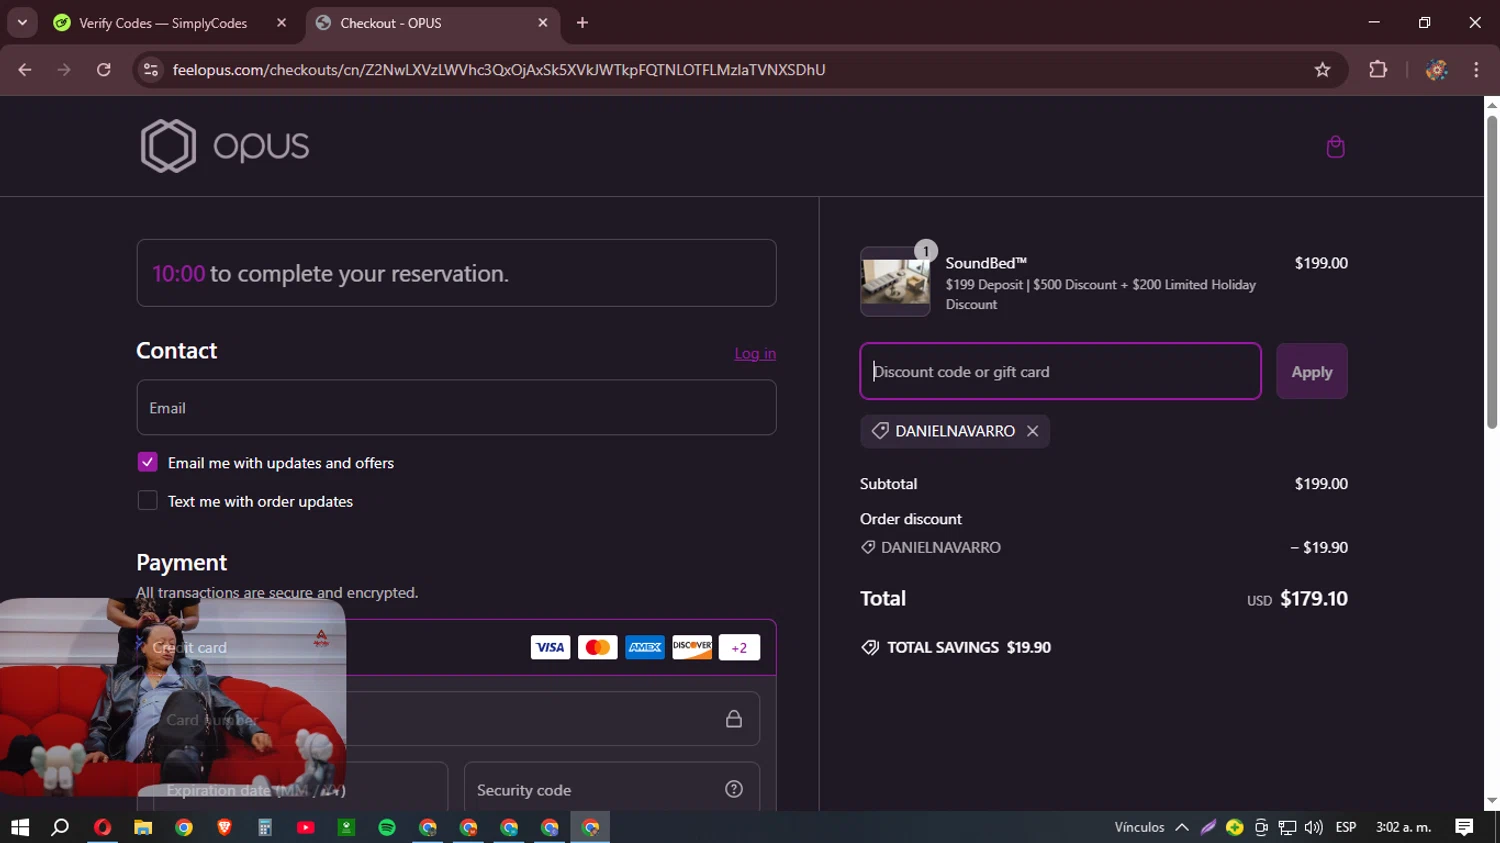Click the picture-in-picture video overlay

pos(173,697)
